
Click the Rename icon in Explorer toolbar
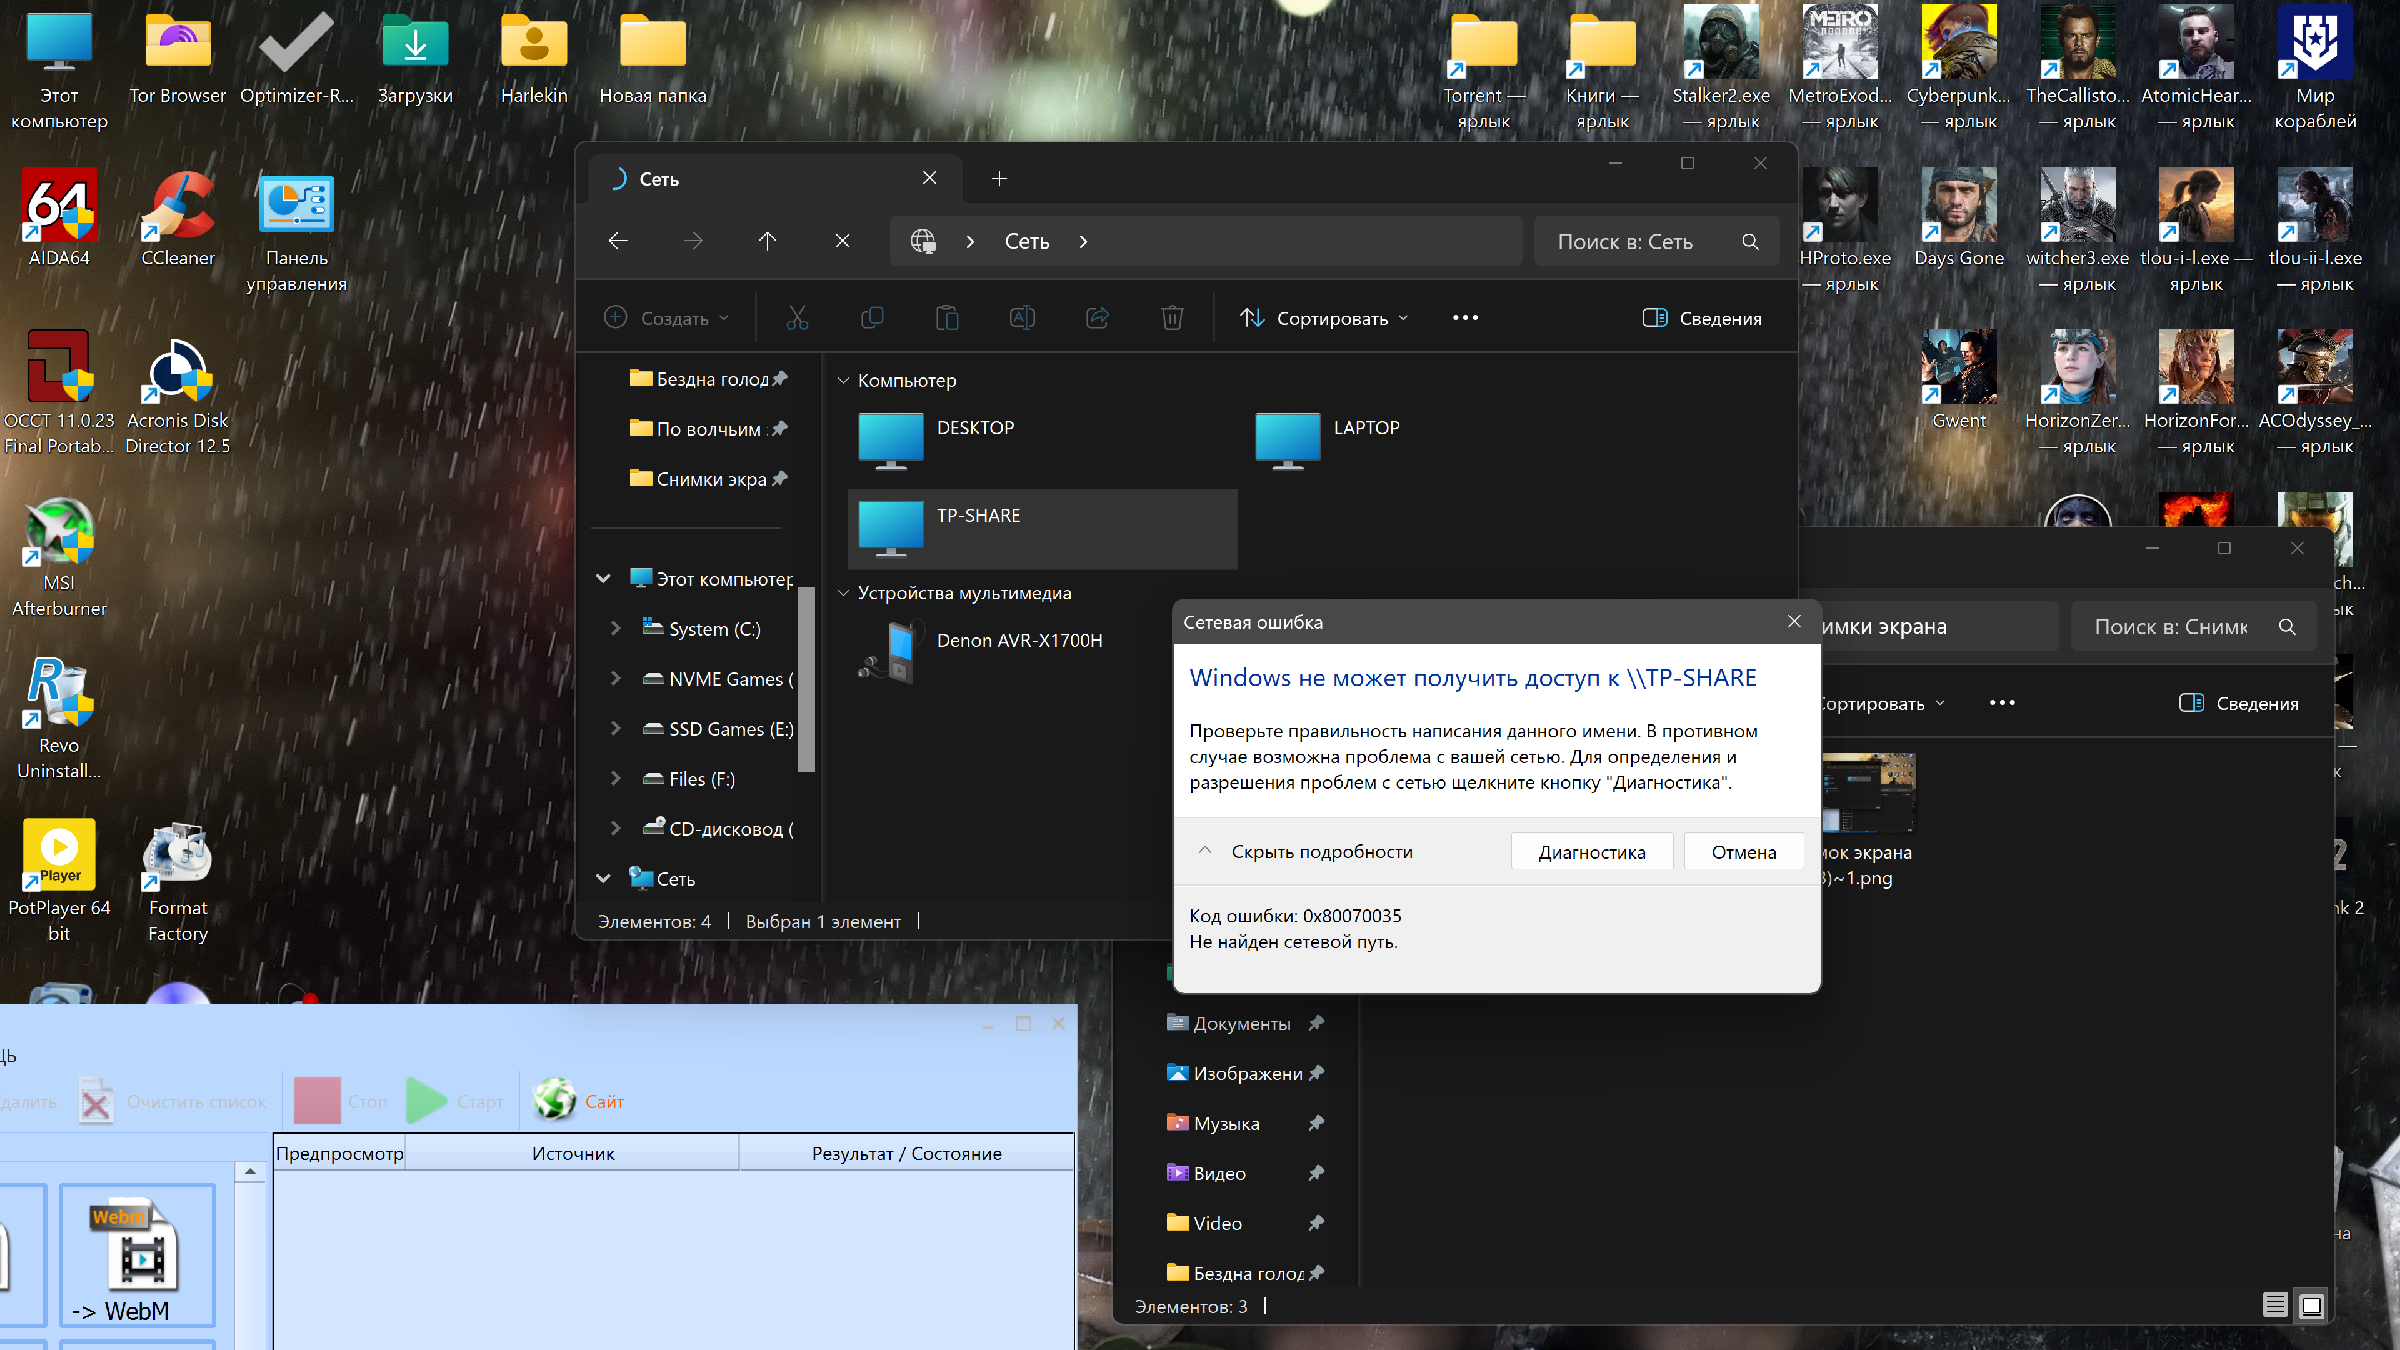point(1022,318)
